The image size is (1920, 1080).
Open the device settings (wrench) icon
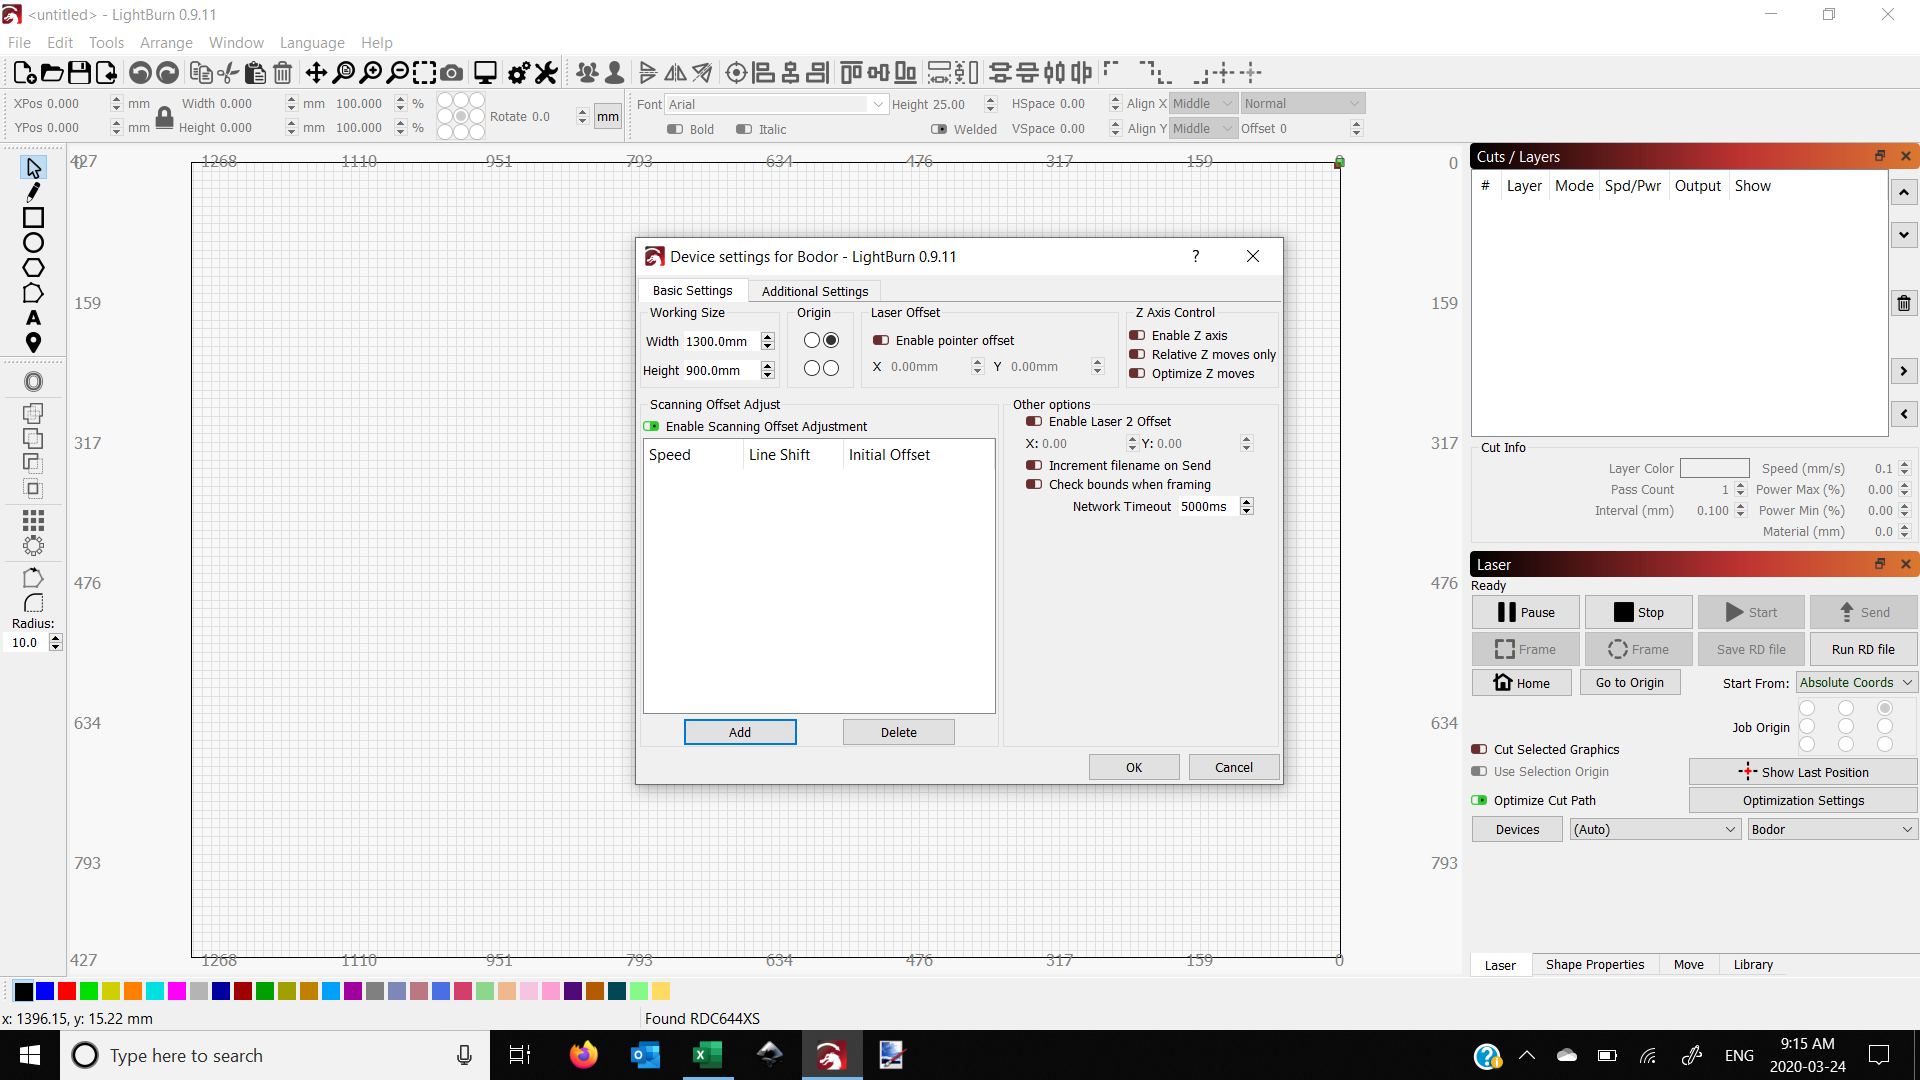(x=545, y=72)
